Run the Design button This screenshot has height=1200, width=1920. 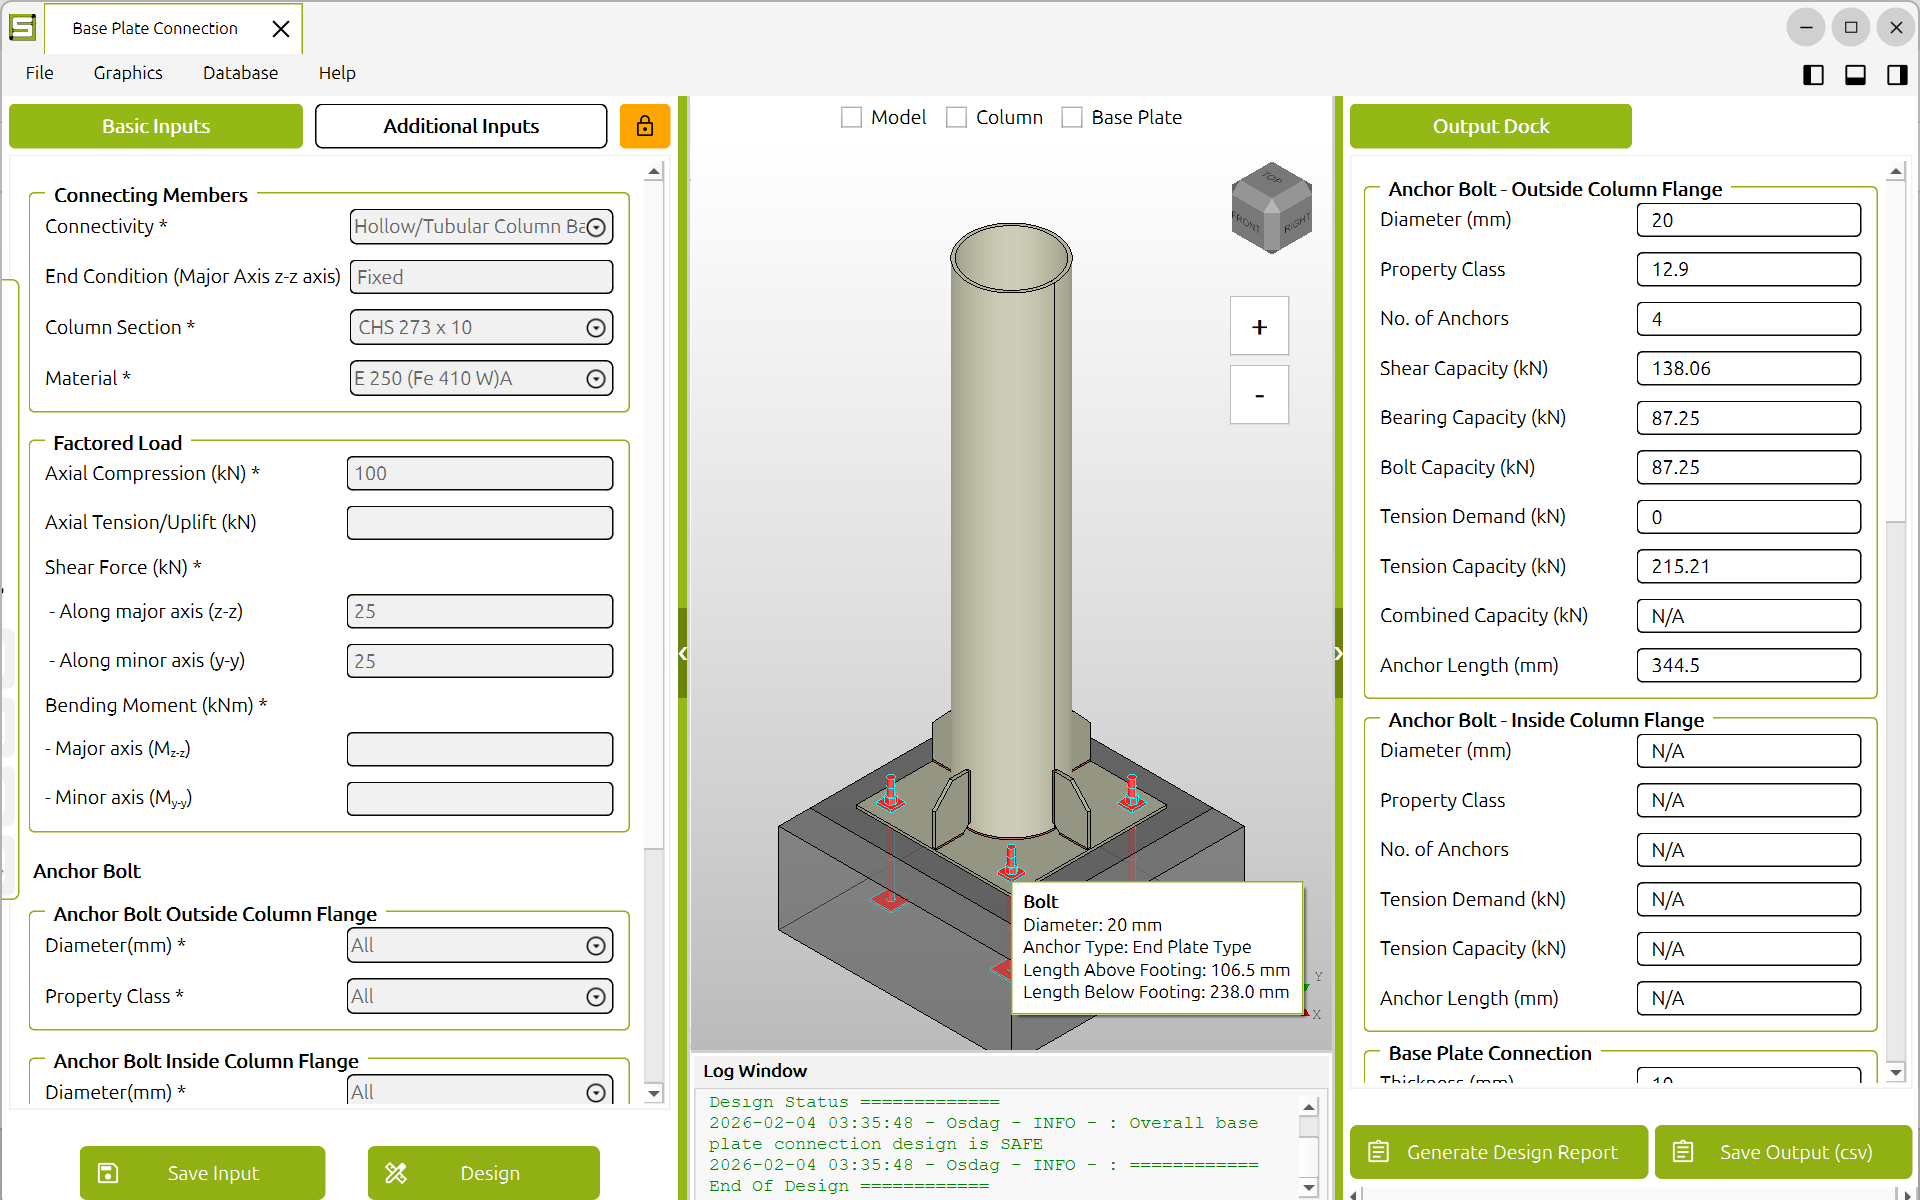pos(484,1173)
